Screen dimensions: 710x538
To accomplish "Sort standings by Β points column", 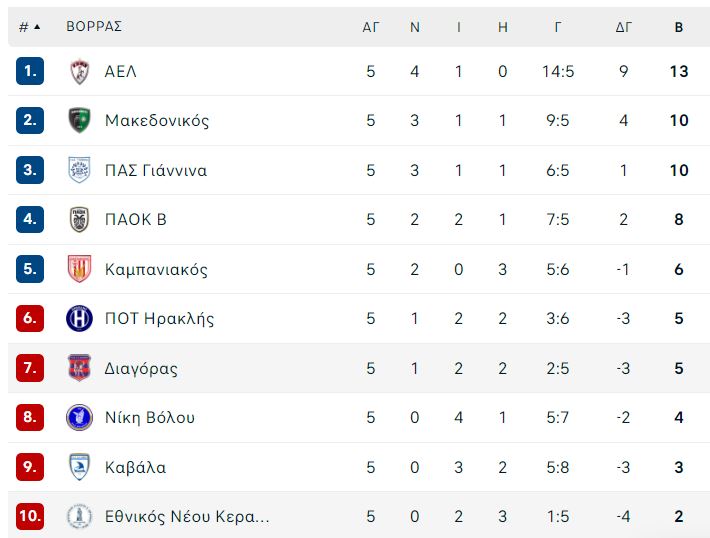I will [x=678, y=27].
